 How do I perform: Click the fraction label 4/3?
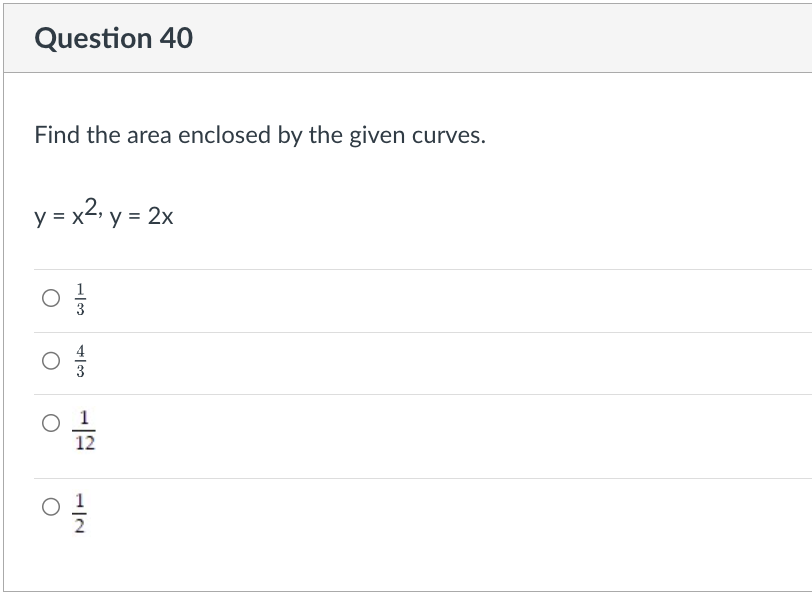click(x=82, y=361)
